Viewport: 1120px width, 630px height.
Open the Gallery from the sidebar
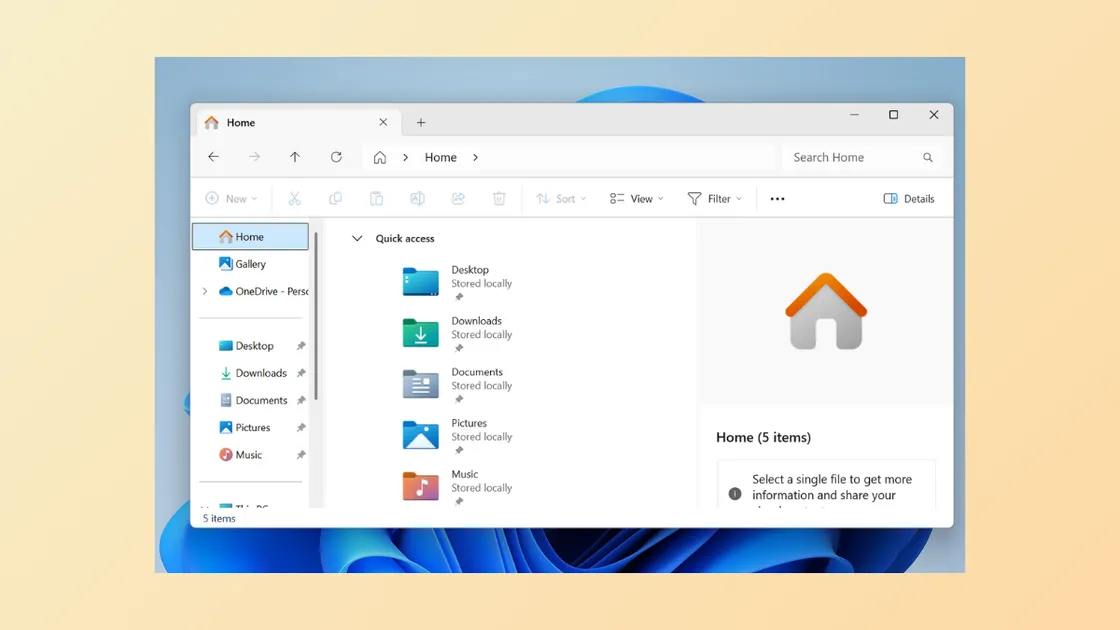(248, 263)
